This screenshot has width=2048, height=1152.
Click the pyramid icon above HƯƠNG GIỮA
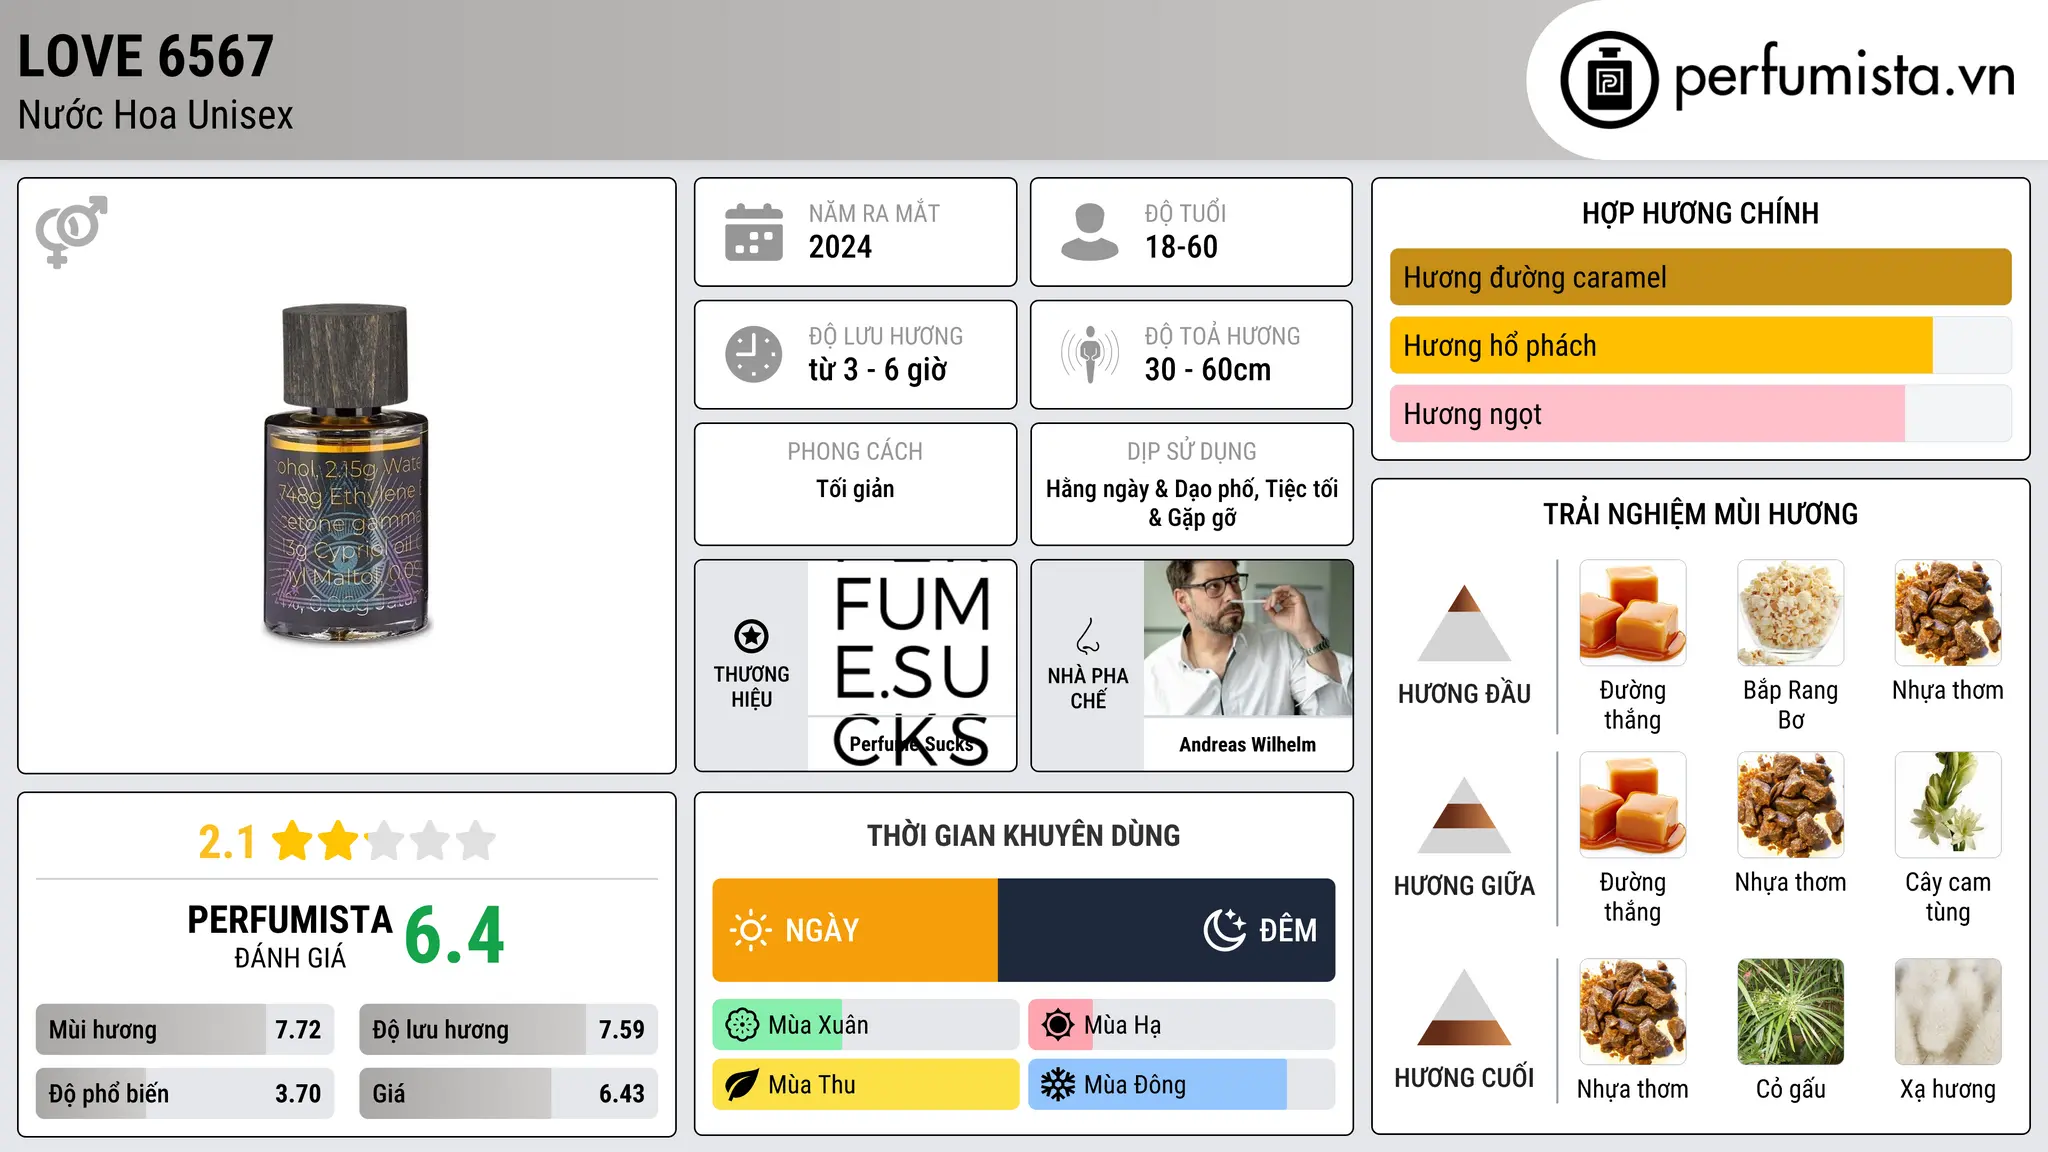(1464, 815)
